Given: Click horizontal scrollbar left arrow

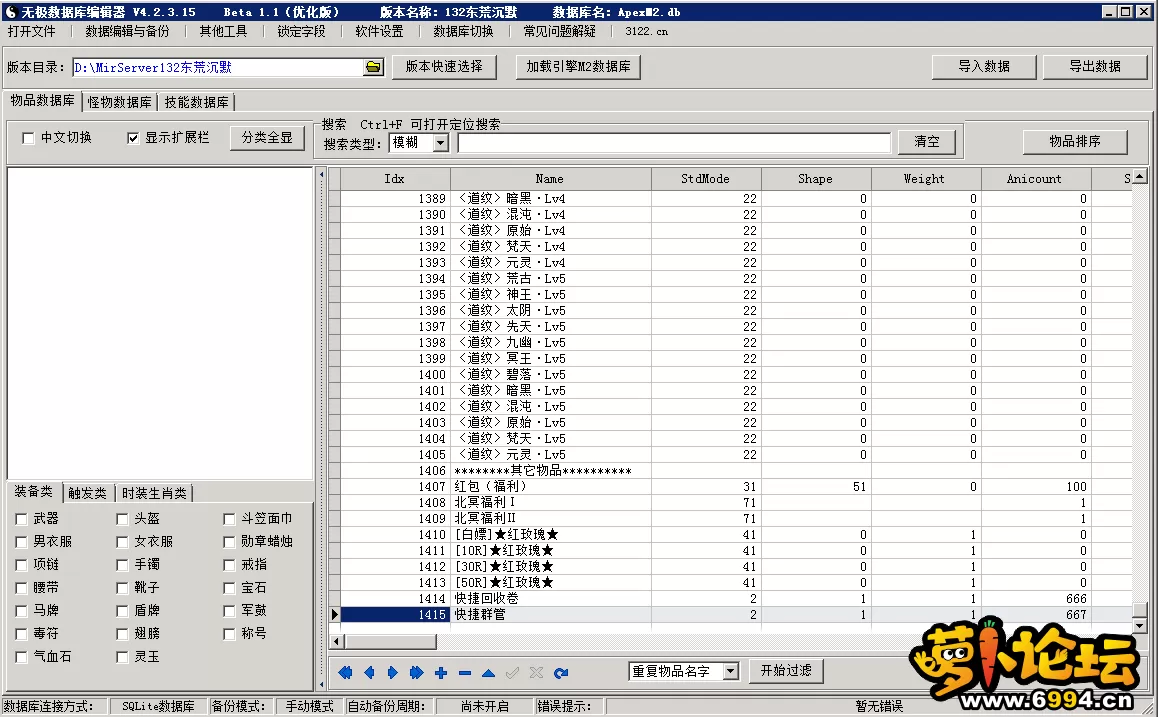Looking at the screenshot, I should click(336, 642).
